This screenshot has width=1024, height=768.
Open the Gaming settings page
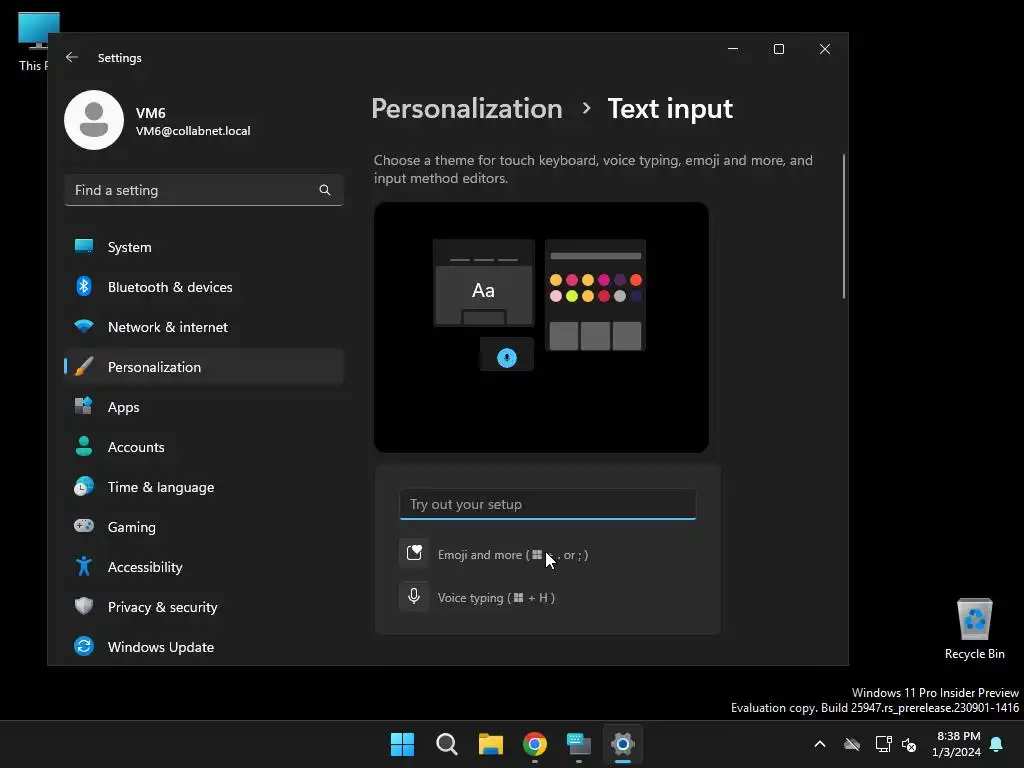(204, 527)
